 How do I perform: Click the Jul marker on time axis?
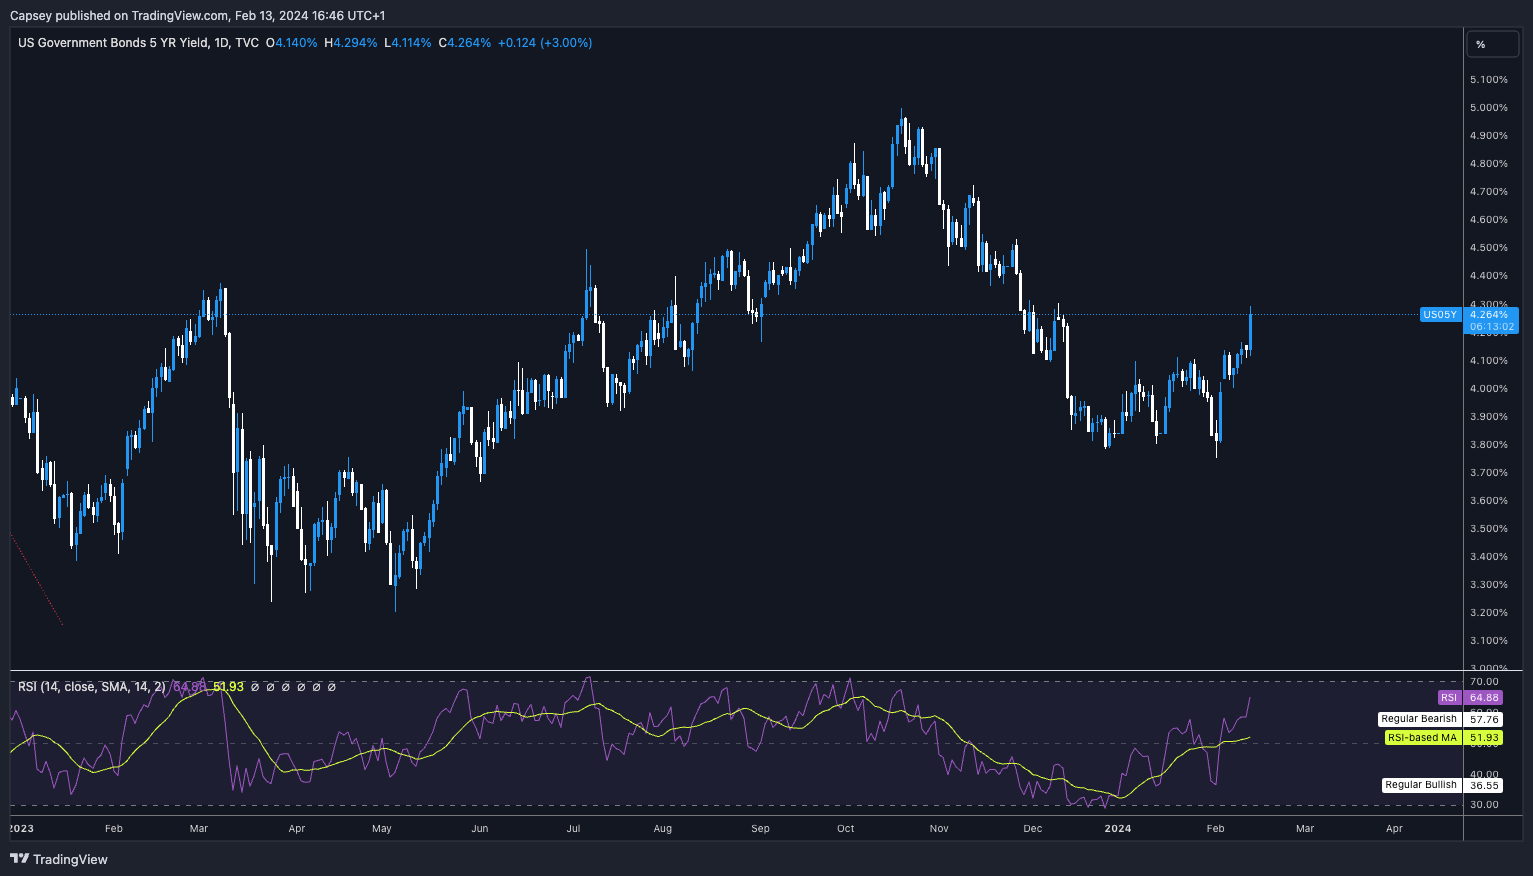point(573,828)
